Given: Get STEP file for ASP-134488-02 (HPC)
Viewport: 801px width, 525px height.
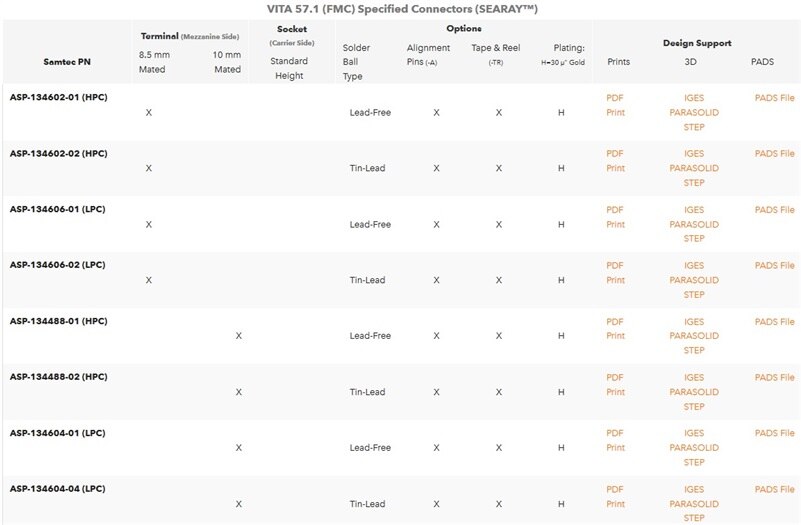Looking at the screenshot, I should pos(694,406).
